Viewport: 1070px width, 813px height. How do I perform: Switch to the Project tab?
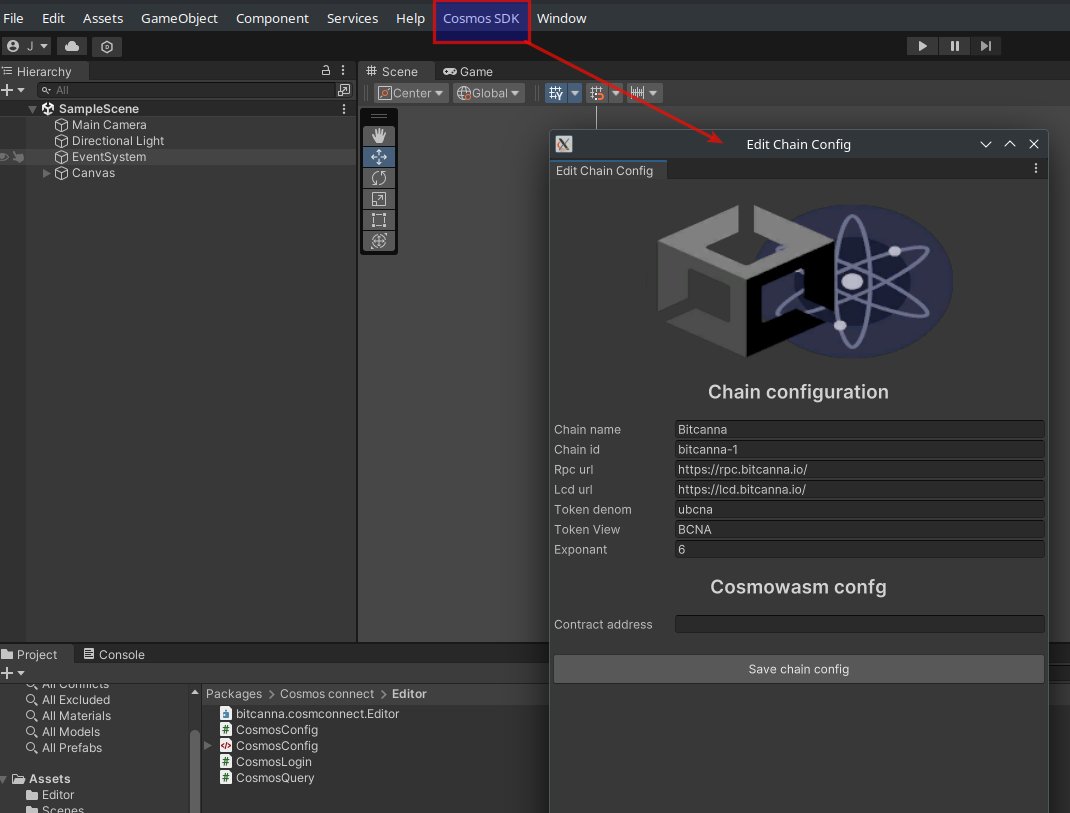(29, 654)
